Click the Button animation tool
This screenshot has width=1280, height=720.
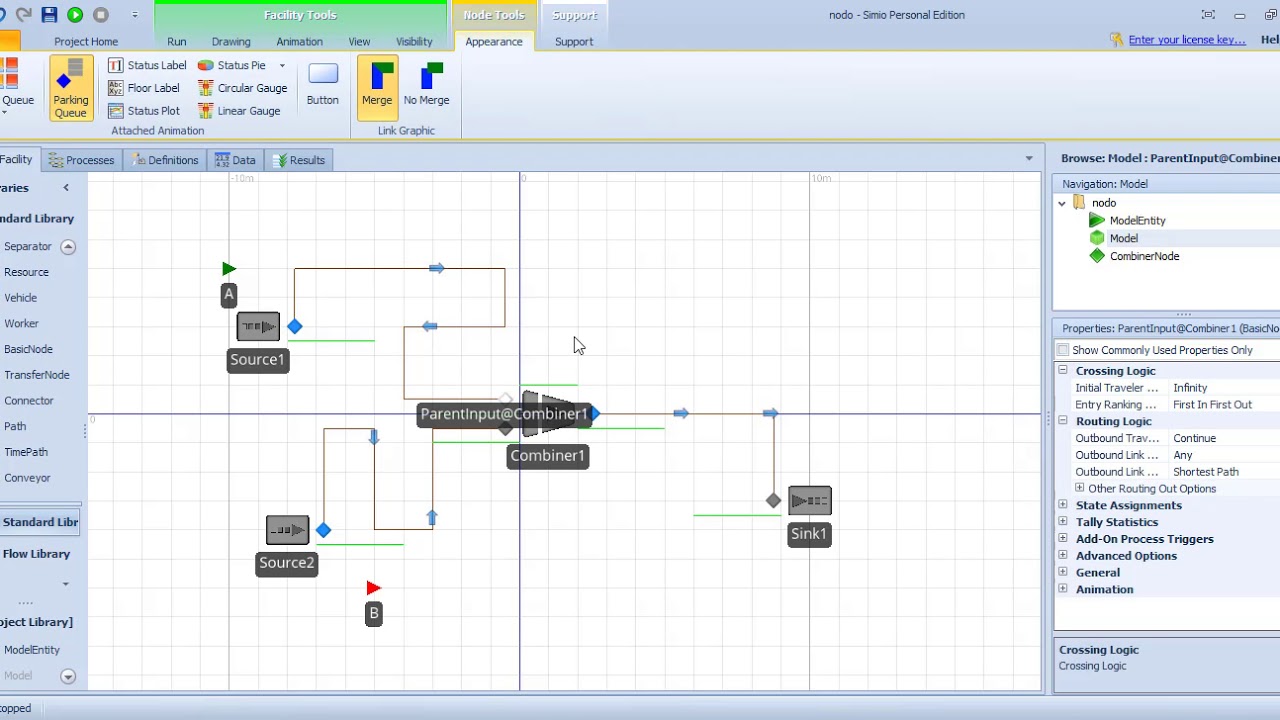pos(323,85)
